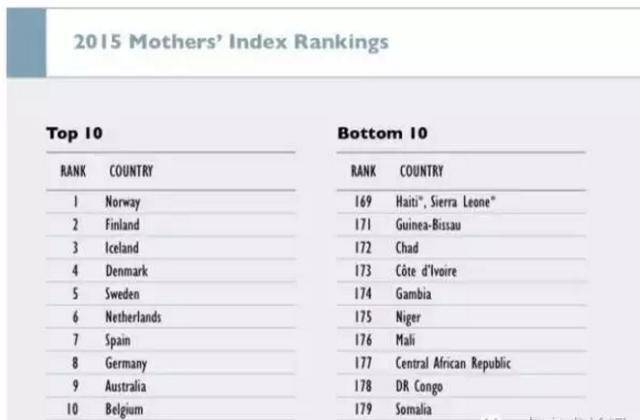Select the Netherlands row
This screenshot has height=420, width=640.
[x=133, y=317]
